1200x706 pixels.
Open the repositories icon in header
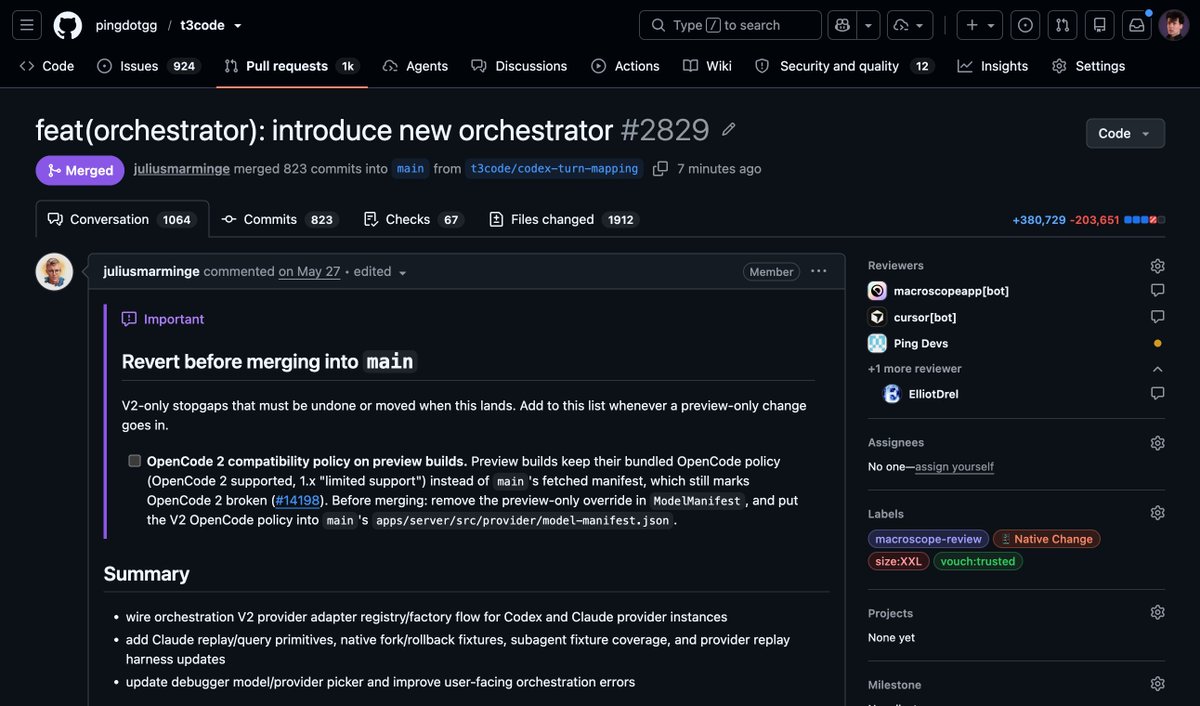point(1100,25)
